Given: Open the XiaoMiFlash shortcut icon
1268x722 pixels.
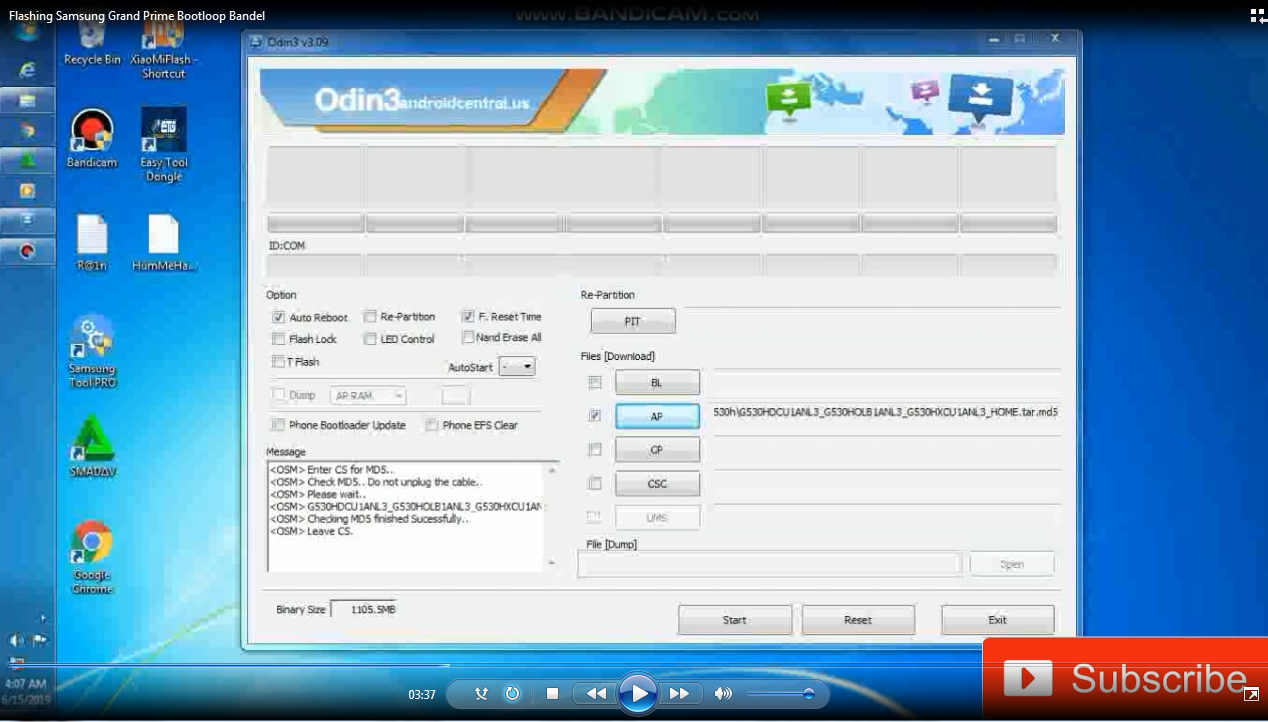Looking at the screenshot, I should pyautogui.click(x=163, y=50).
